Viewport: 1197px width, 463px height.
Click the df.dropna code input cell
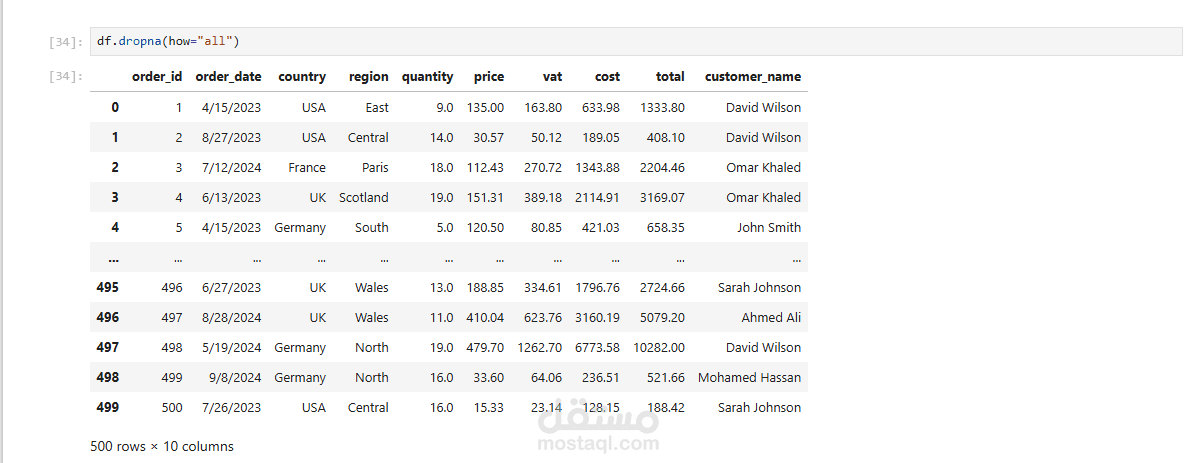[x=636, y=41]
